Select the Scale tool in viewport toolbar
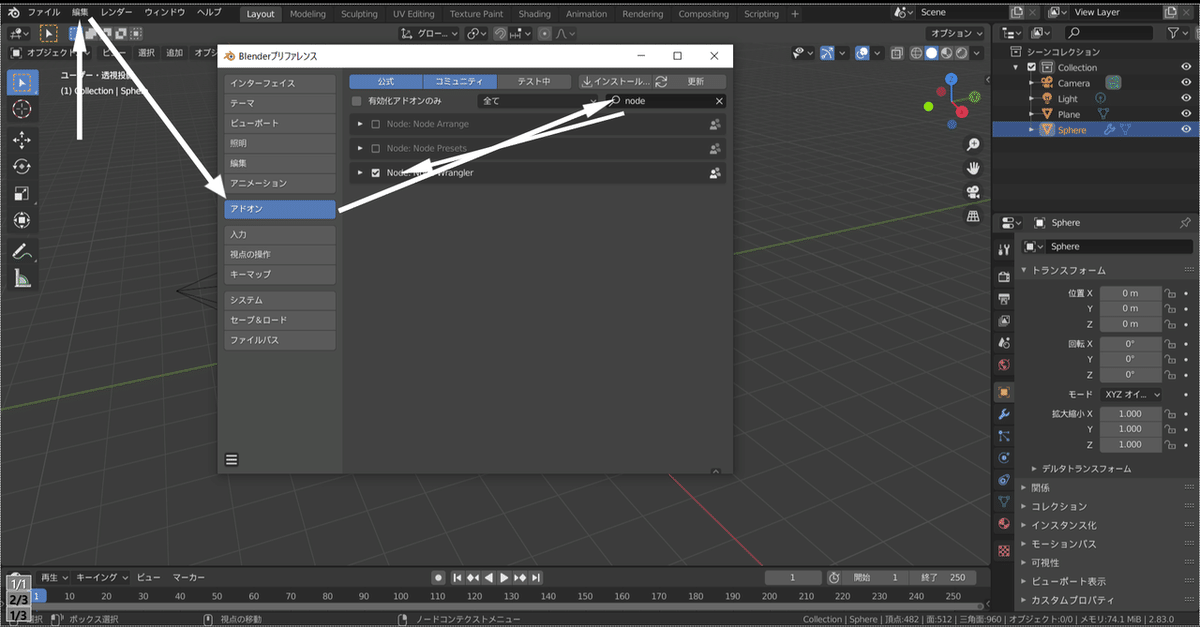Image resolution: width=1200 pixels, height=627 pixels. [21, 194]
